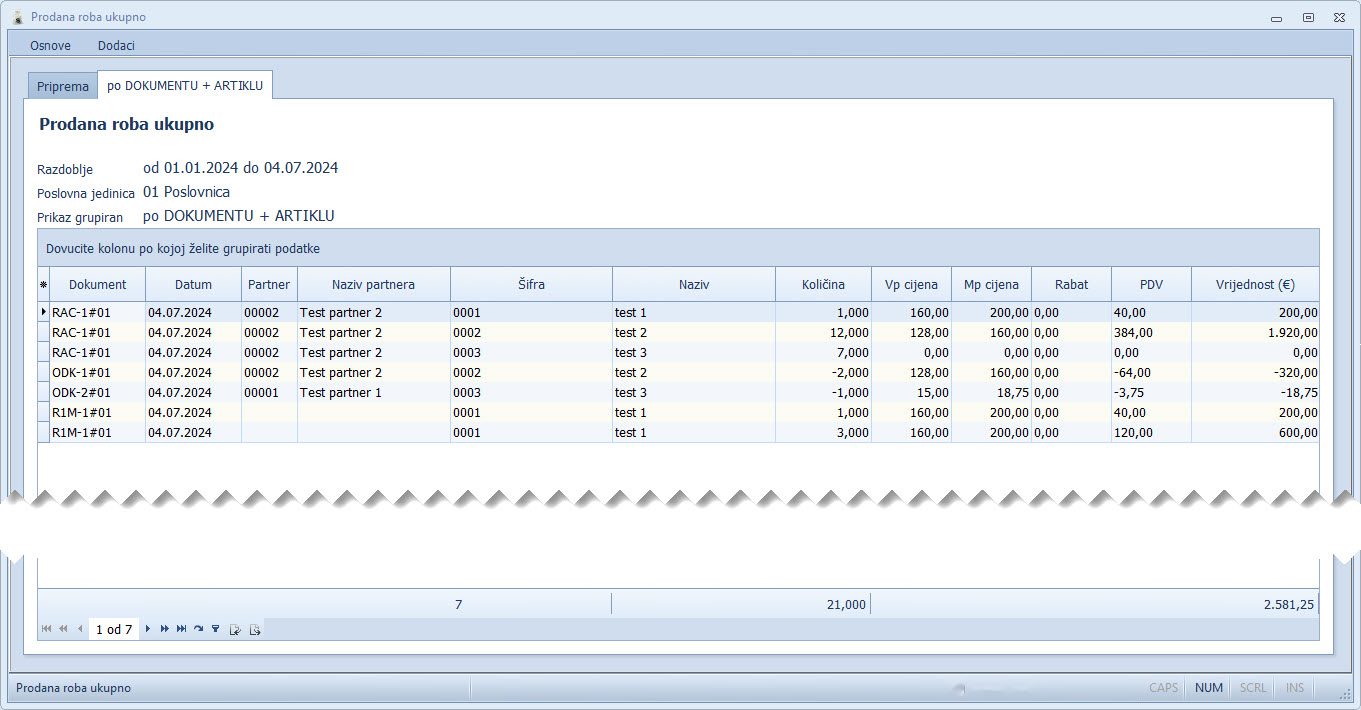The width and height of the screenshot is (1361, 710).
Task: Open the Osnove menu
Action: point(50,45)
